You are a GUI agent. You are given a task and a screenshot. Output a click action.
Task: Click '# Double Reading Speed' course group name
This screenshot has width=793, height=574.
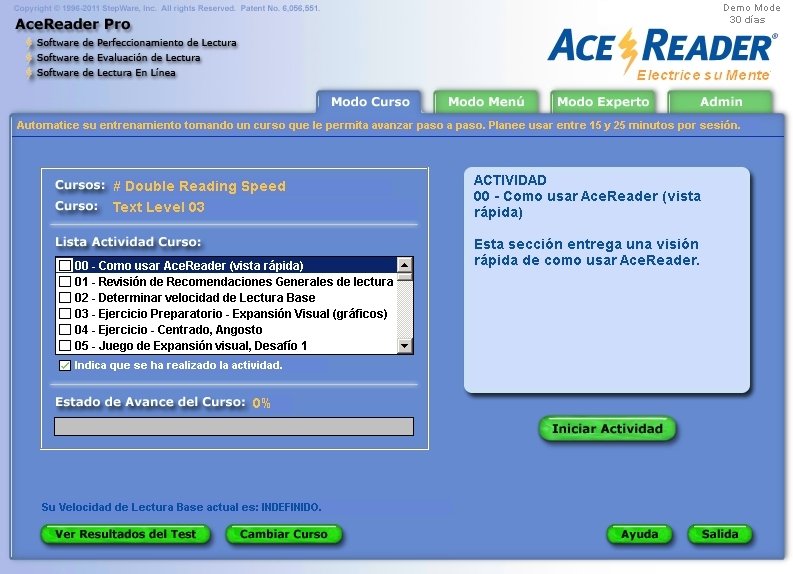tap(199, 186)
